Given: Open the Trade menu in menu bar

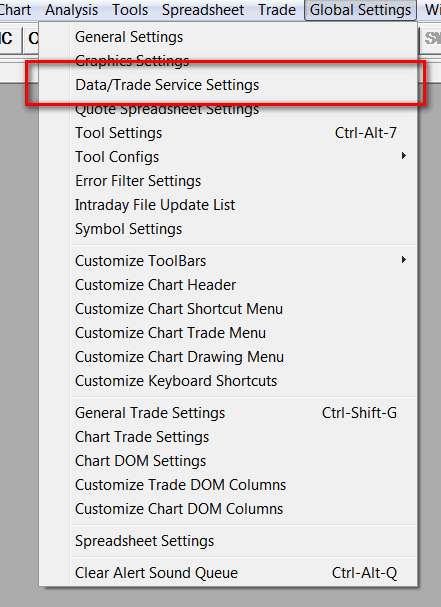Looking at the screenshot, I should [277, 10].
